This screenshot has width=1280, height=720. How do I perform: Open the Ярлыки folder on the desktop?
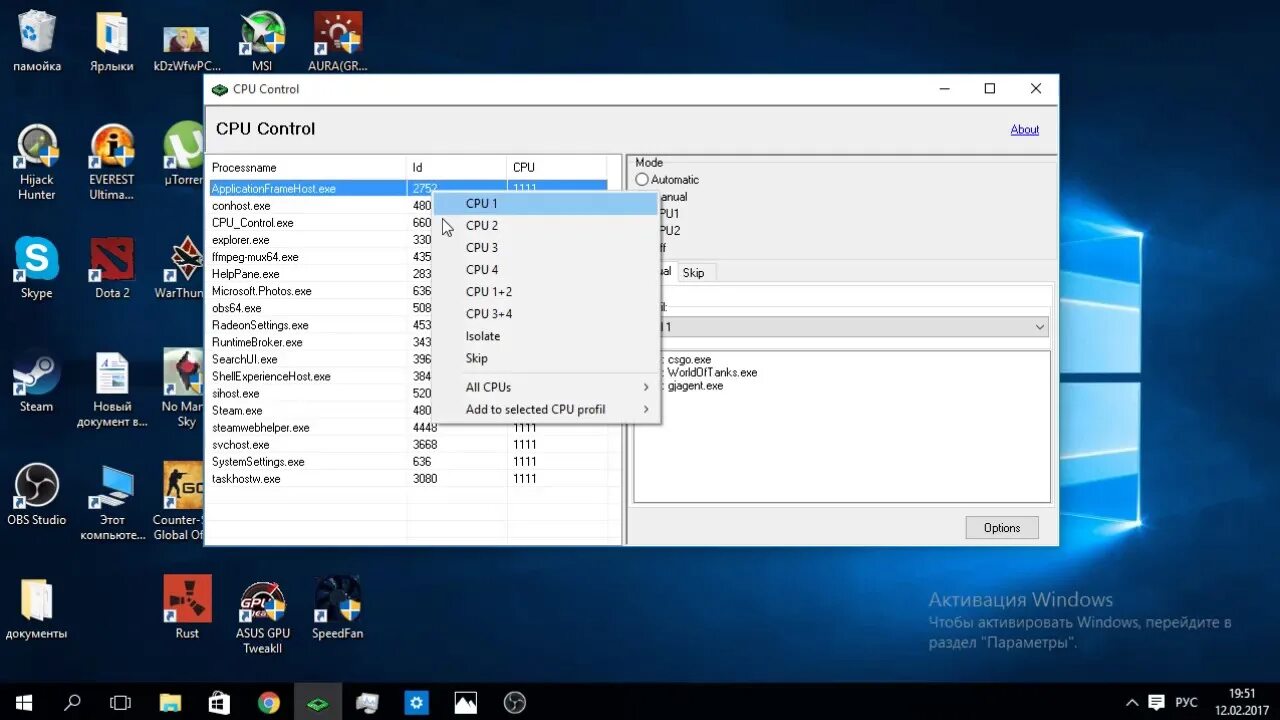tap(112, 42)
